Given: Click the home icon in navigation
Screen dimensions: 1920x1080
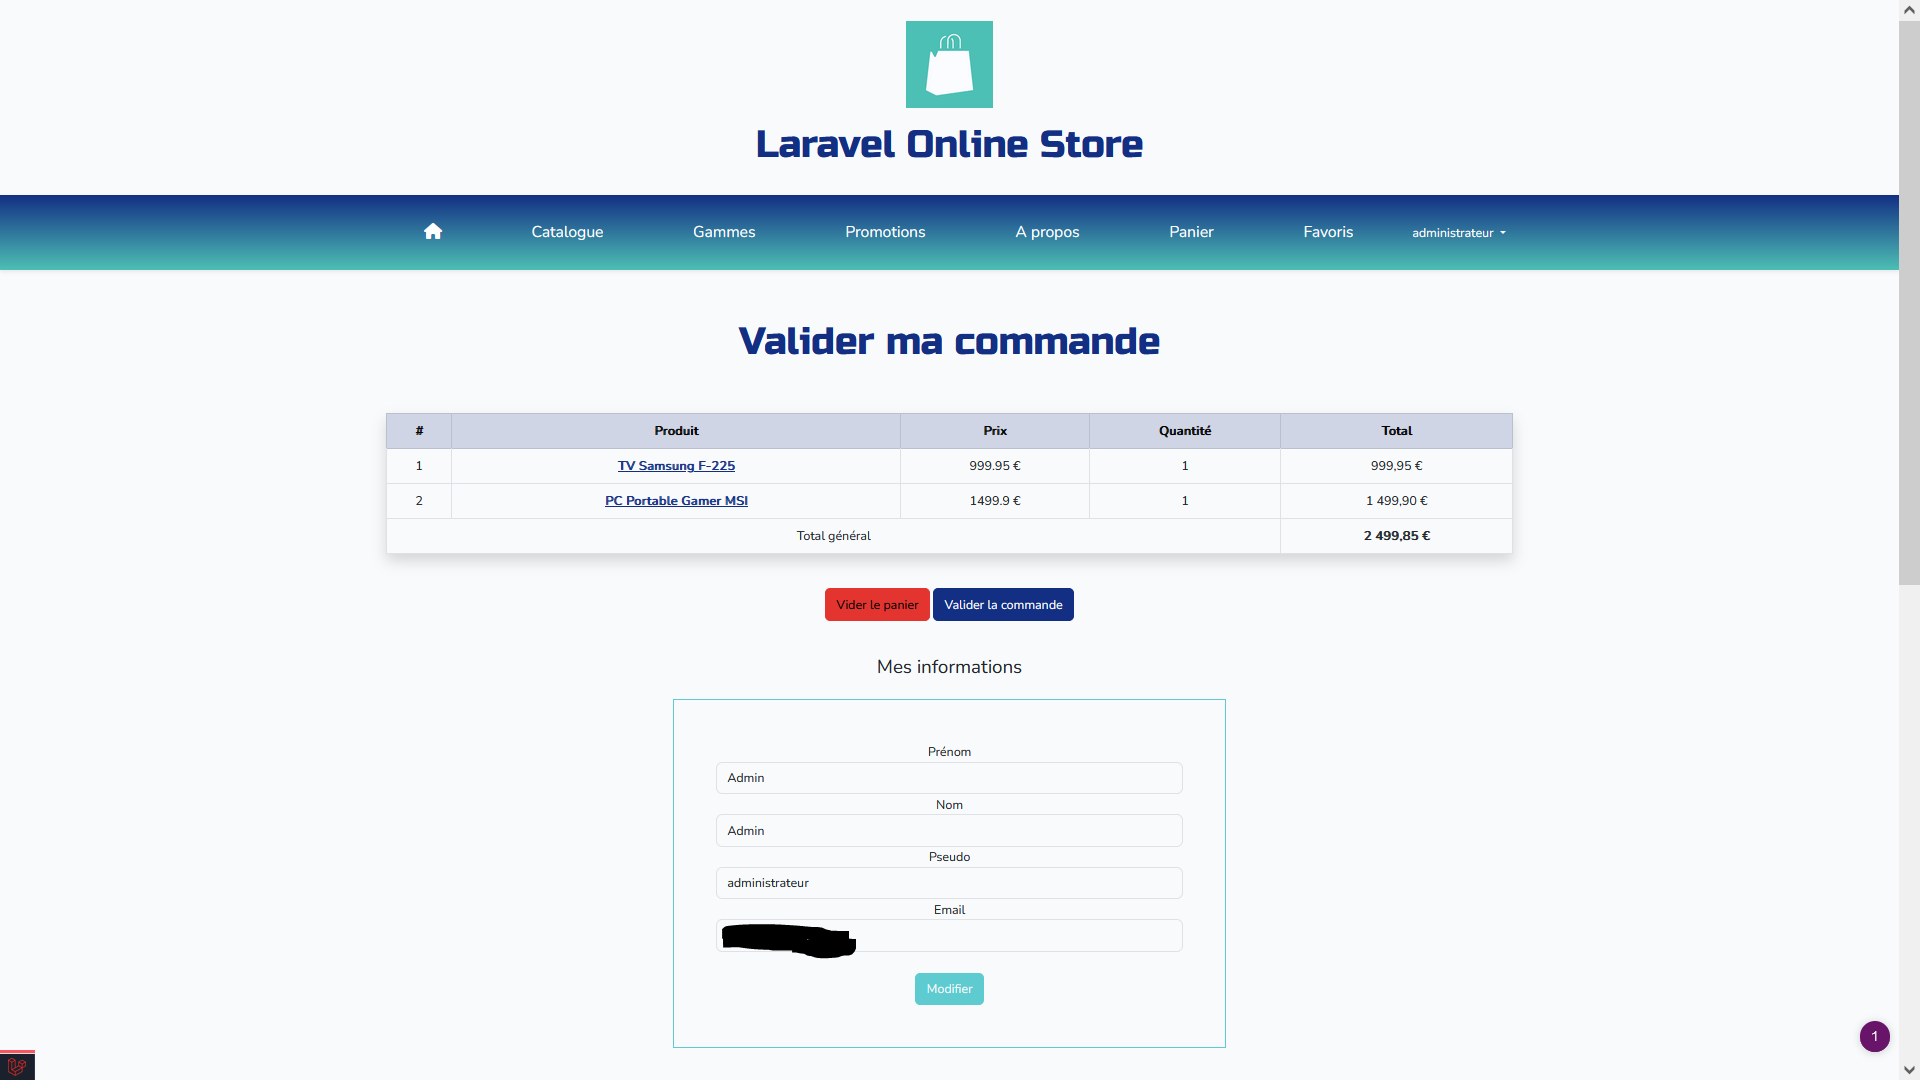Looking at the screenshot, I should click(x=433, y=231).
